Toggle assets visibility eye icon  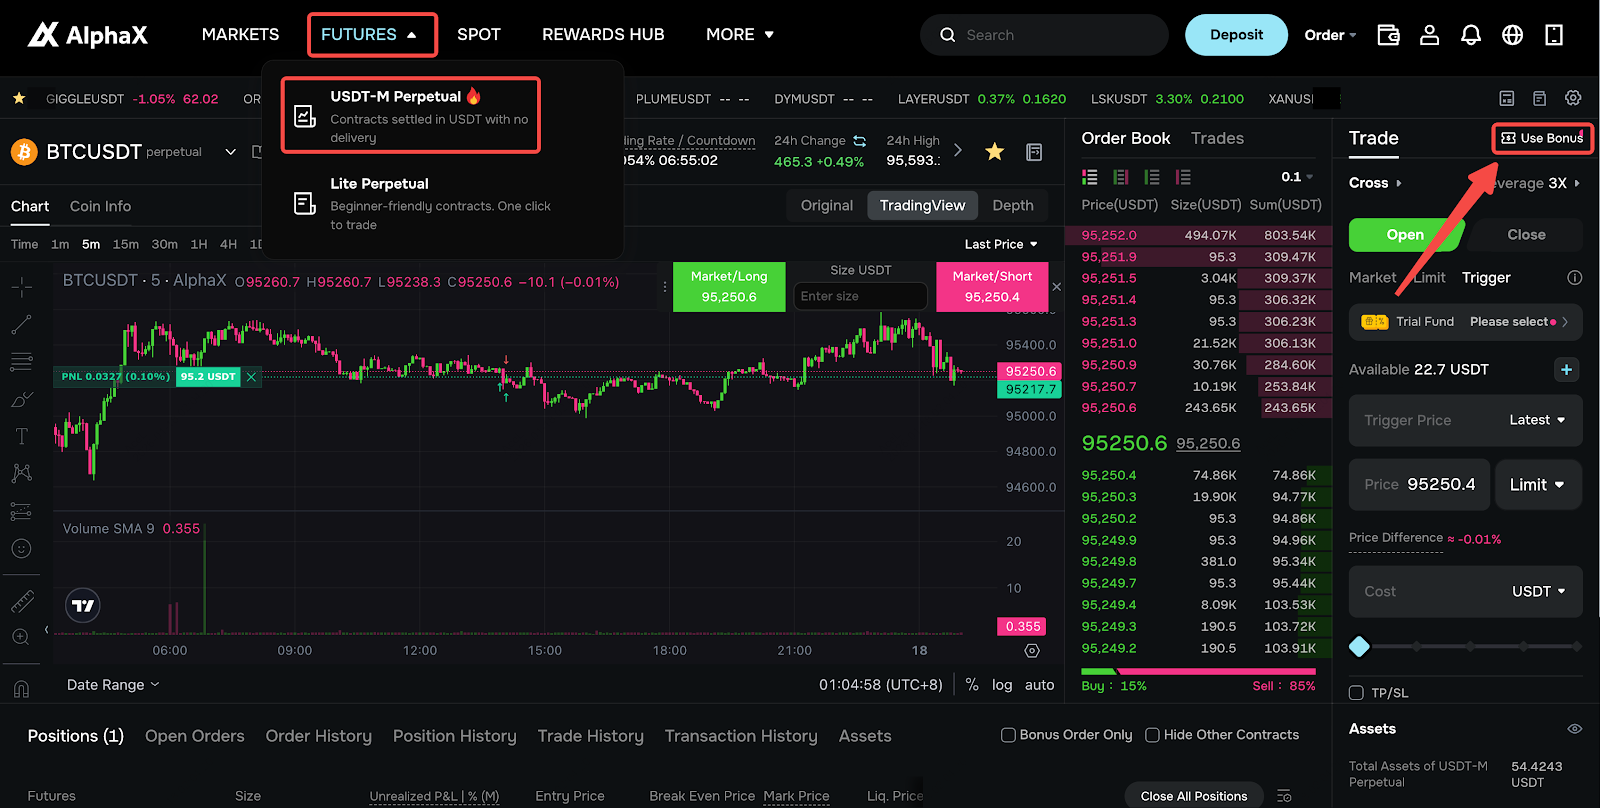(x=1575, y=729)
